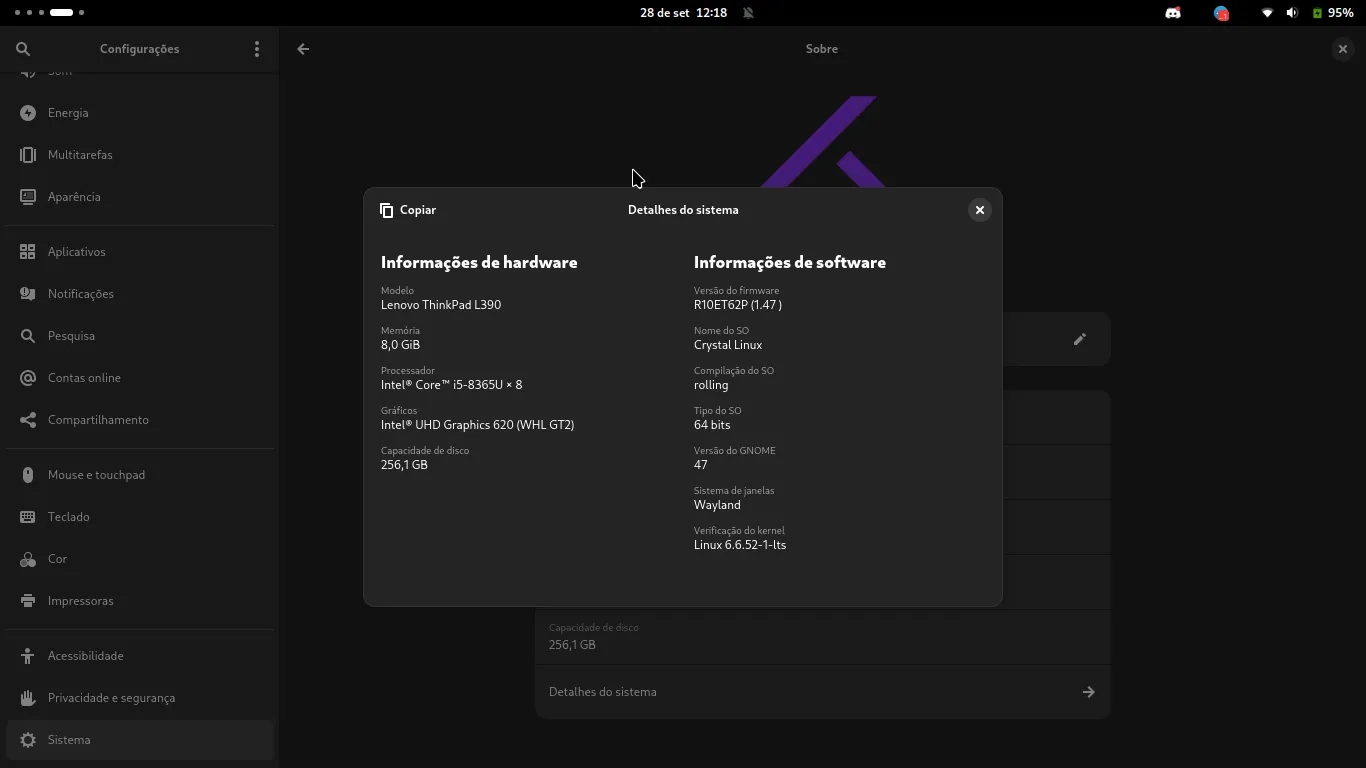
Task: Click the model value Lenovo ThinkPad L390
Action: [x=441, y=305]
